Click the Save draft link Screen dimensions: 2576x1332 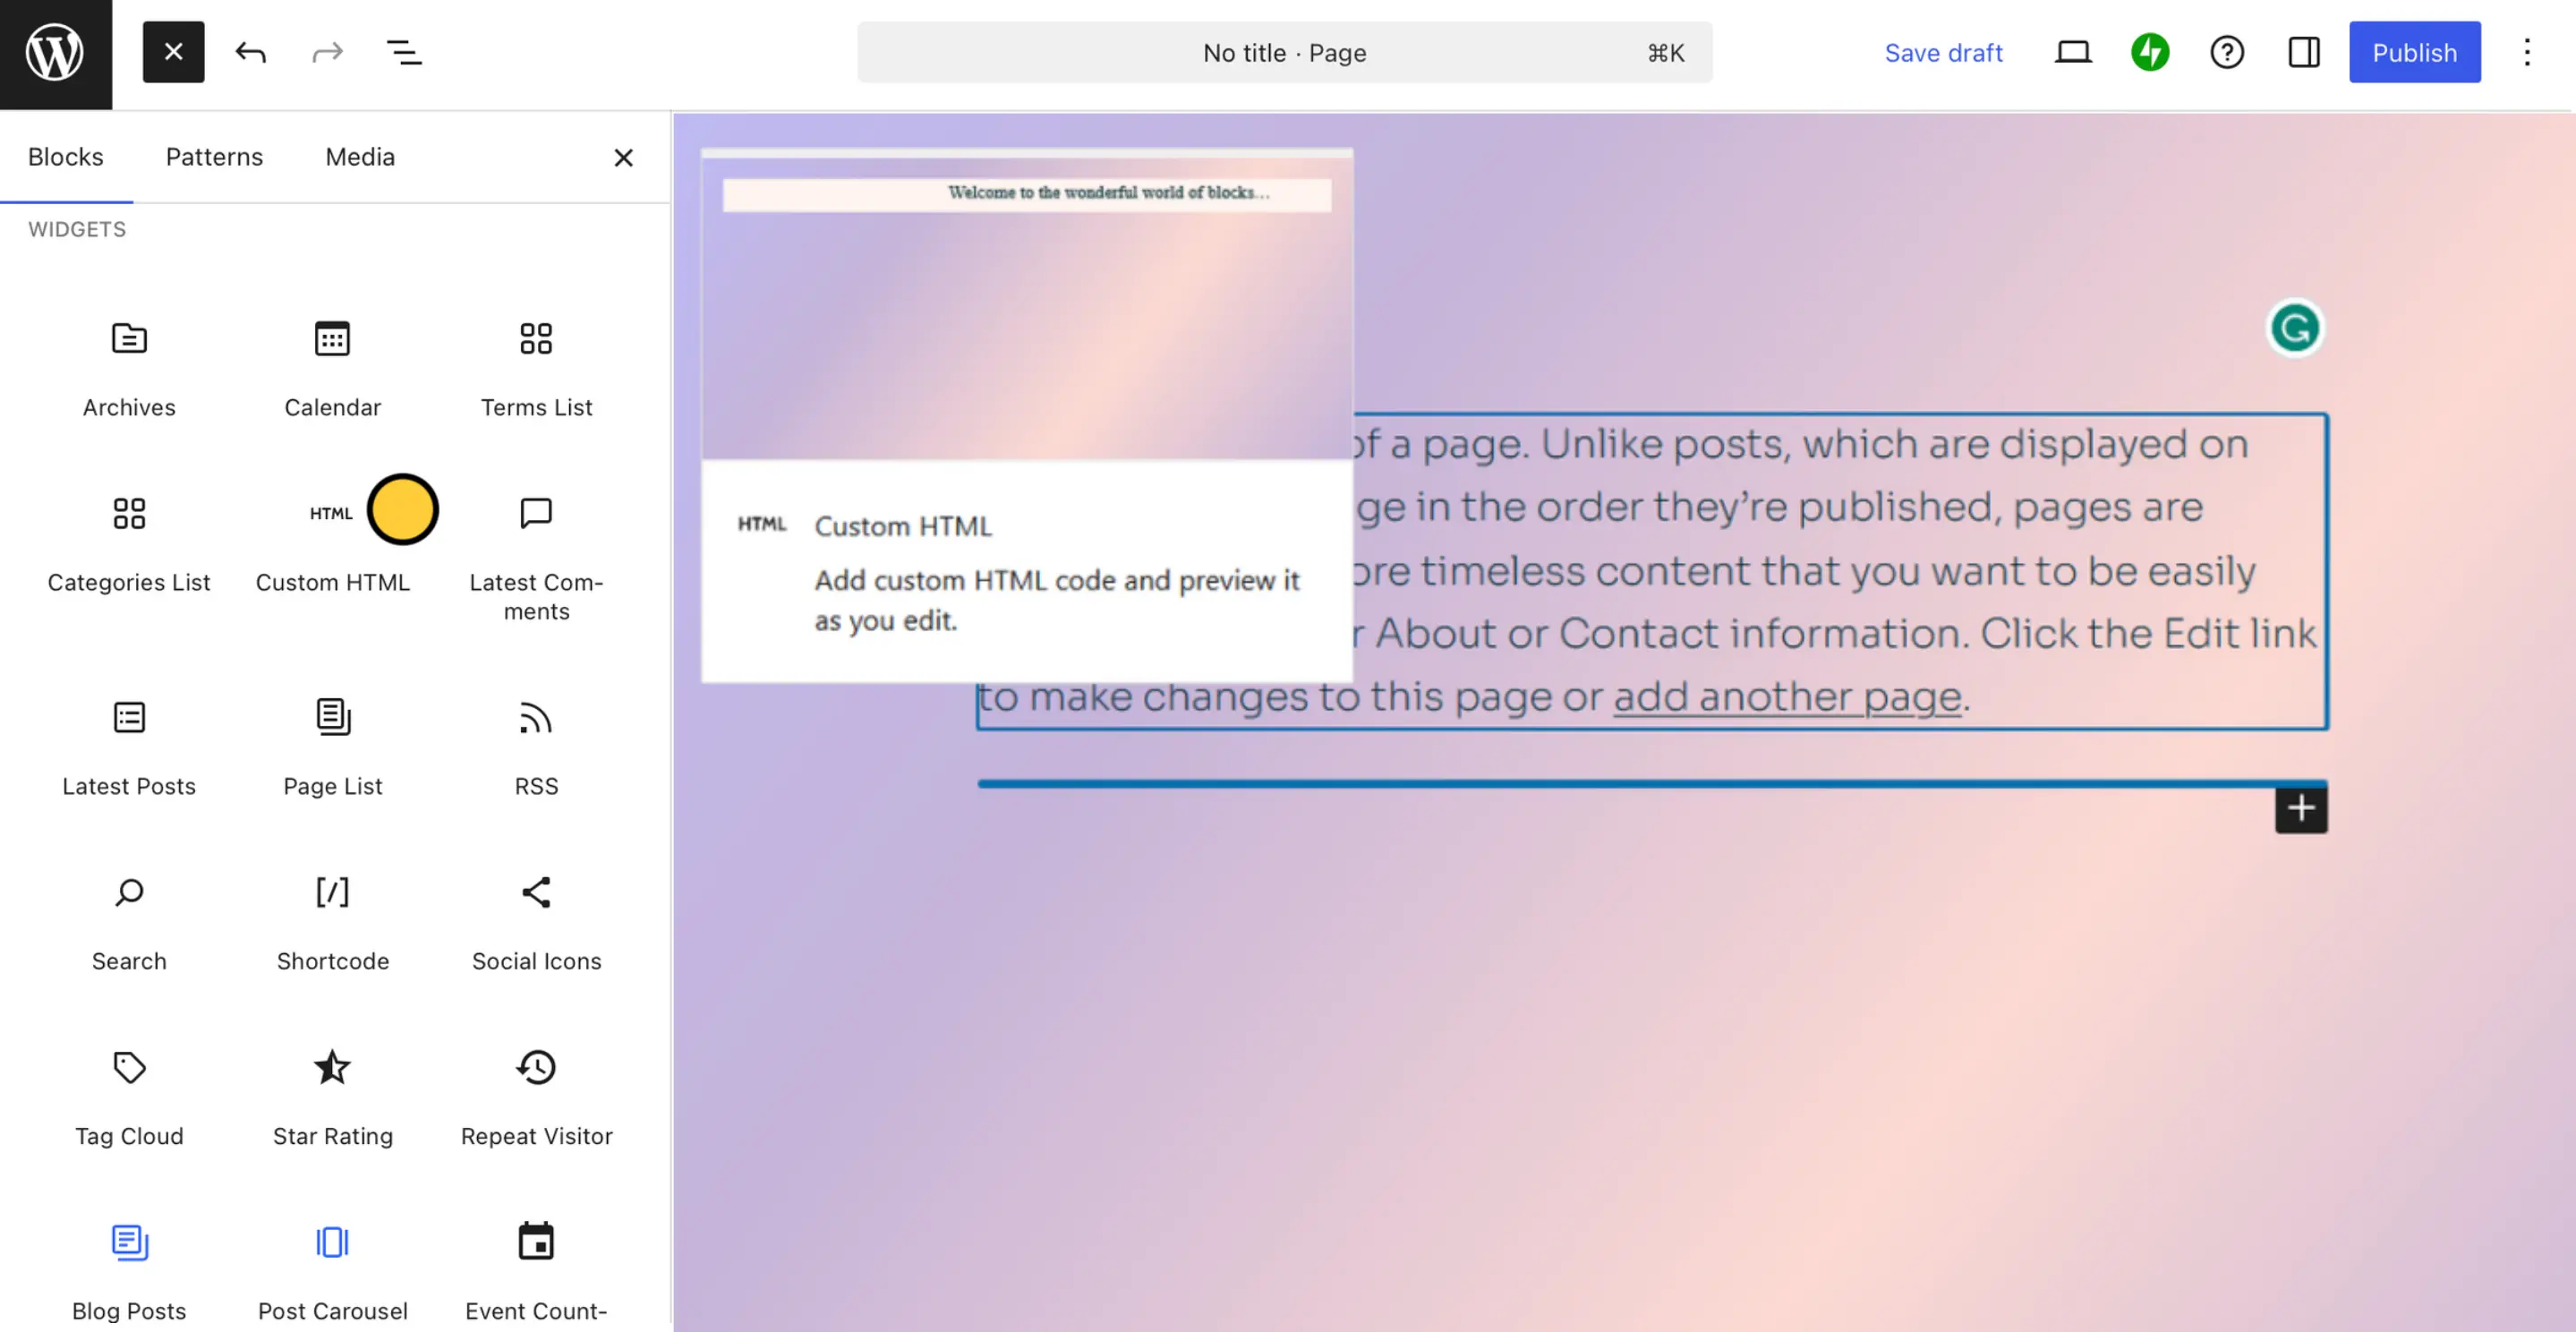pyautogui.click(x=1942, y=52)
